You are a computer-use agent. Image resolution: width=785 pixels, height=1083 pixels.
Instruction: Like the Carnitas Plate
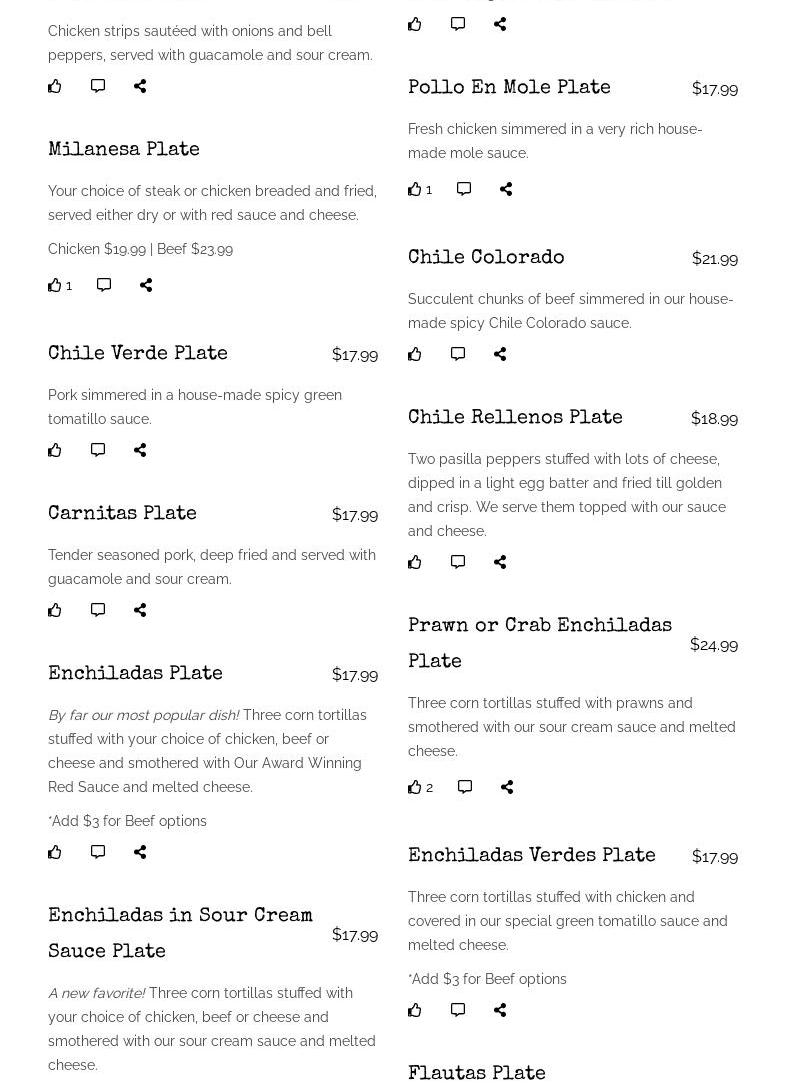click(55, 610)
